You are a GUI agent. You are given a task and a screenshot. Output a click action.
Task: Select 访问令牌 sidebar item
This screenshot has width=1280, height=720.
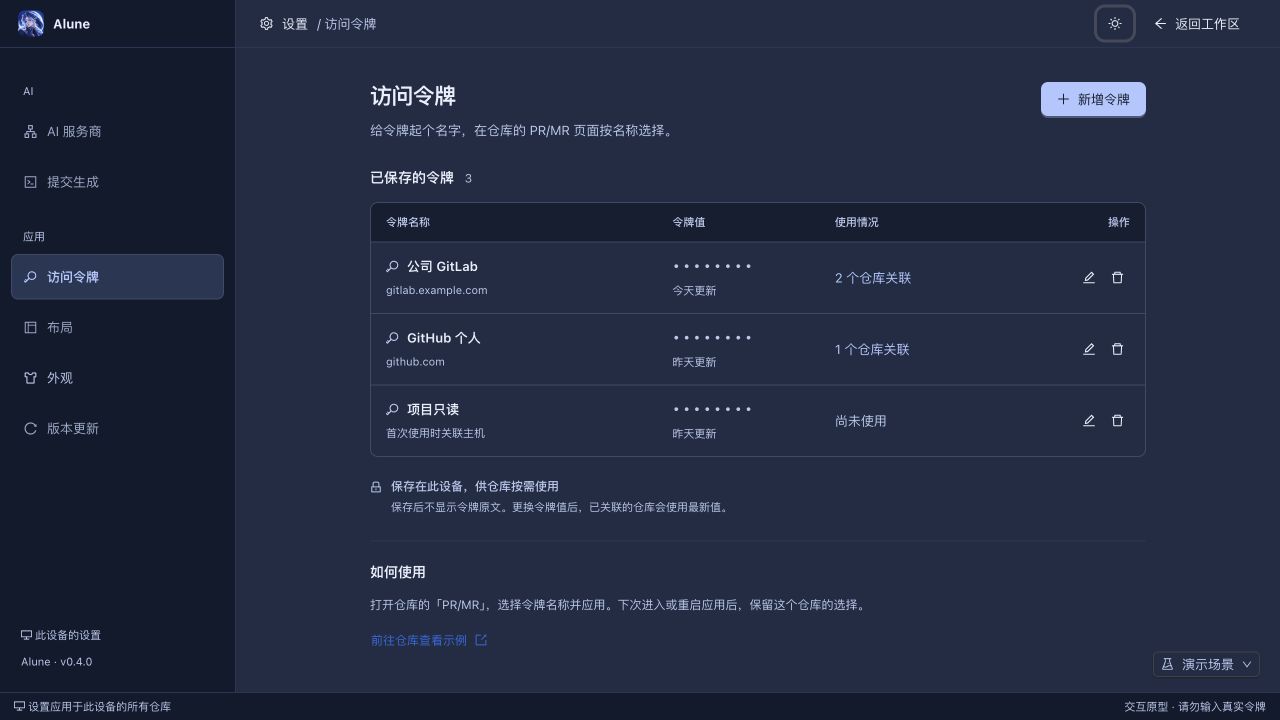117,277
